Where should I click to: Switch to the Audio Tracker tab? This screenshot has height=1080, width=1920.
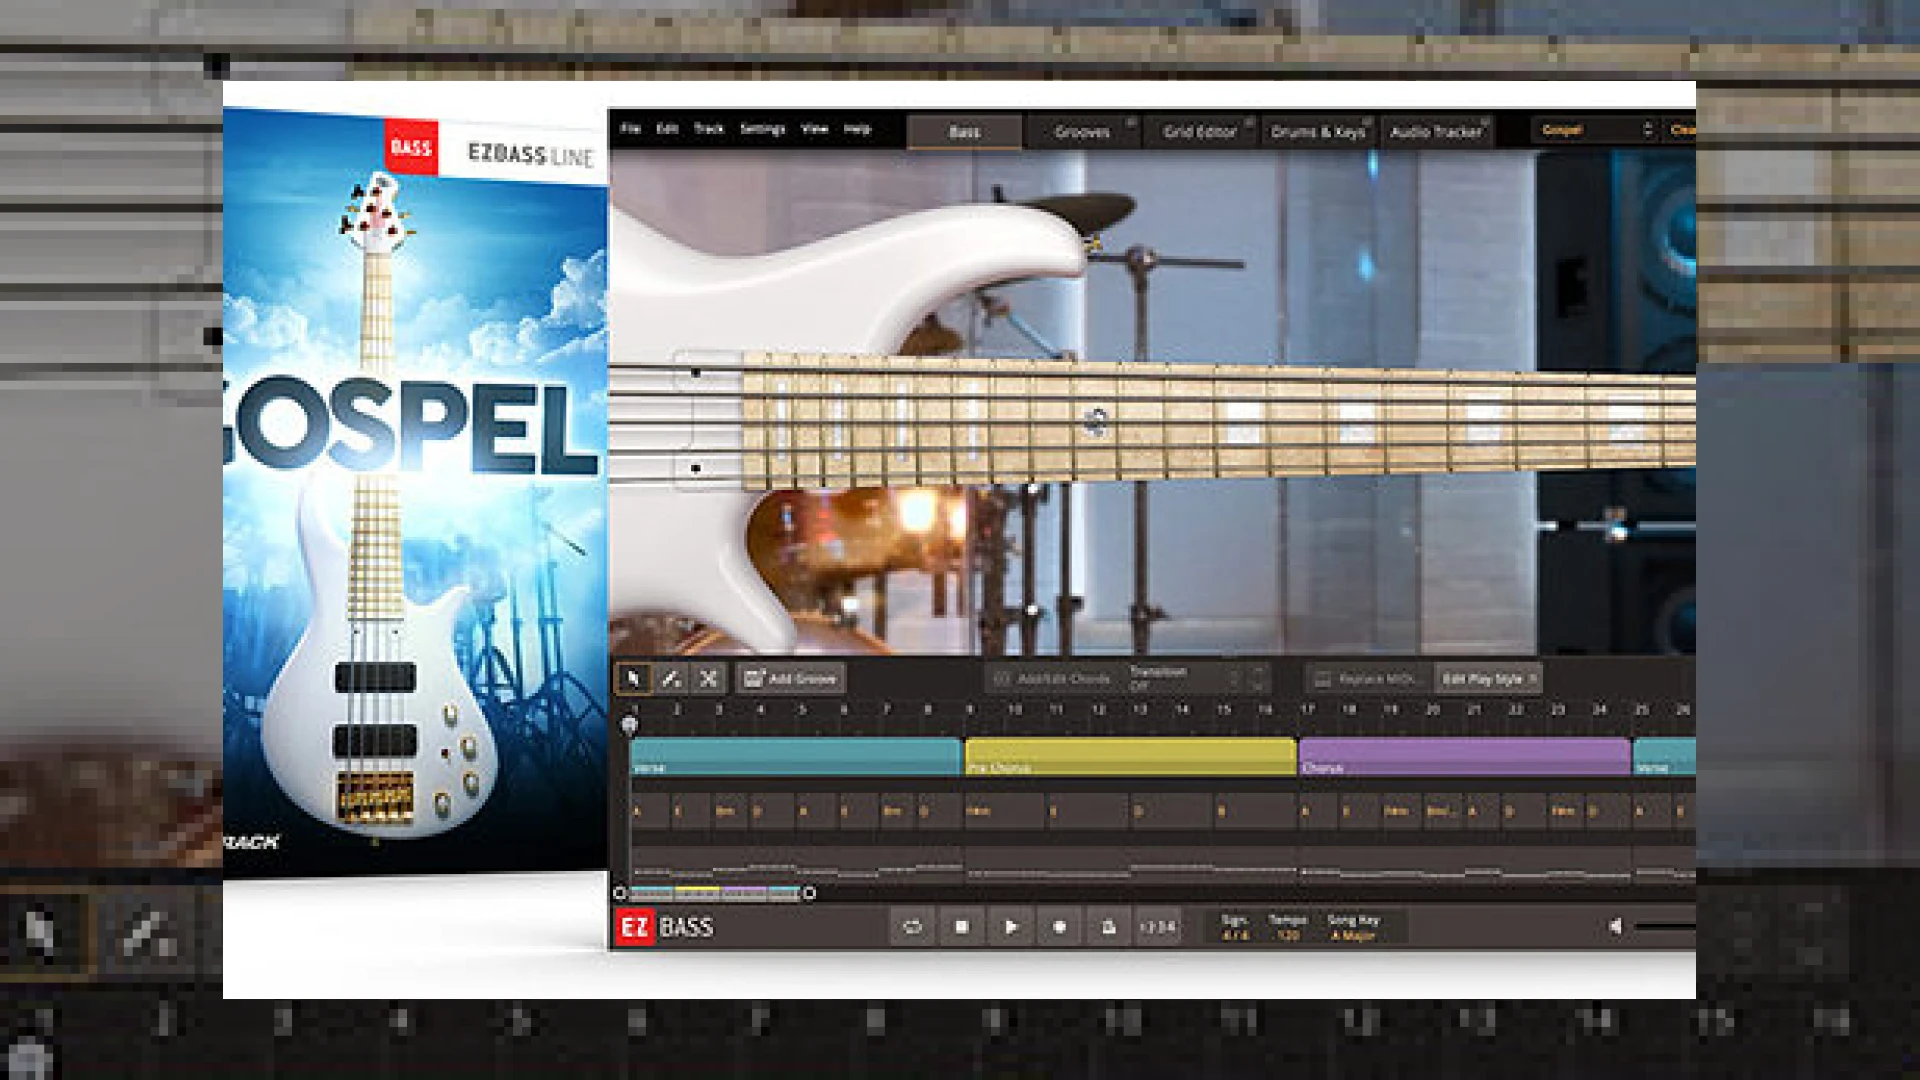pos(1436,132)
